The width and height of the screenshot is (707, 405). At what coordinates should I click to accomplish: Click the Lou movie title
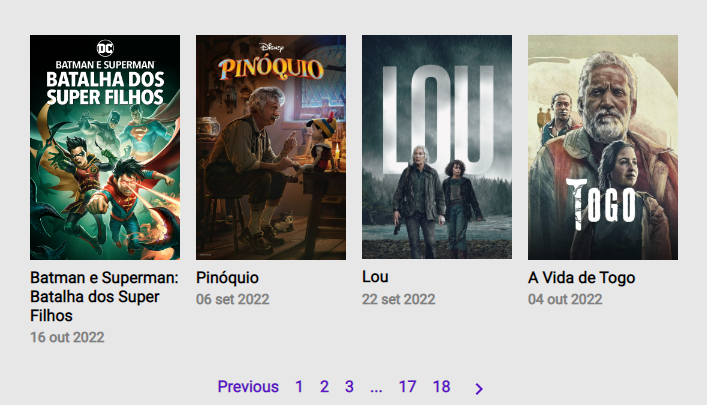[375, 276]
